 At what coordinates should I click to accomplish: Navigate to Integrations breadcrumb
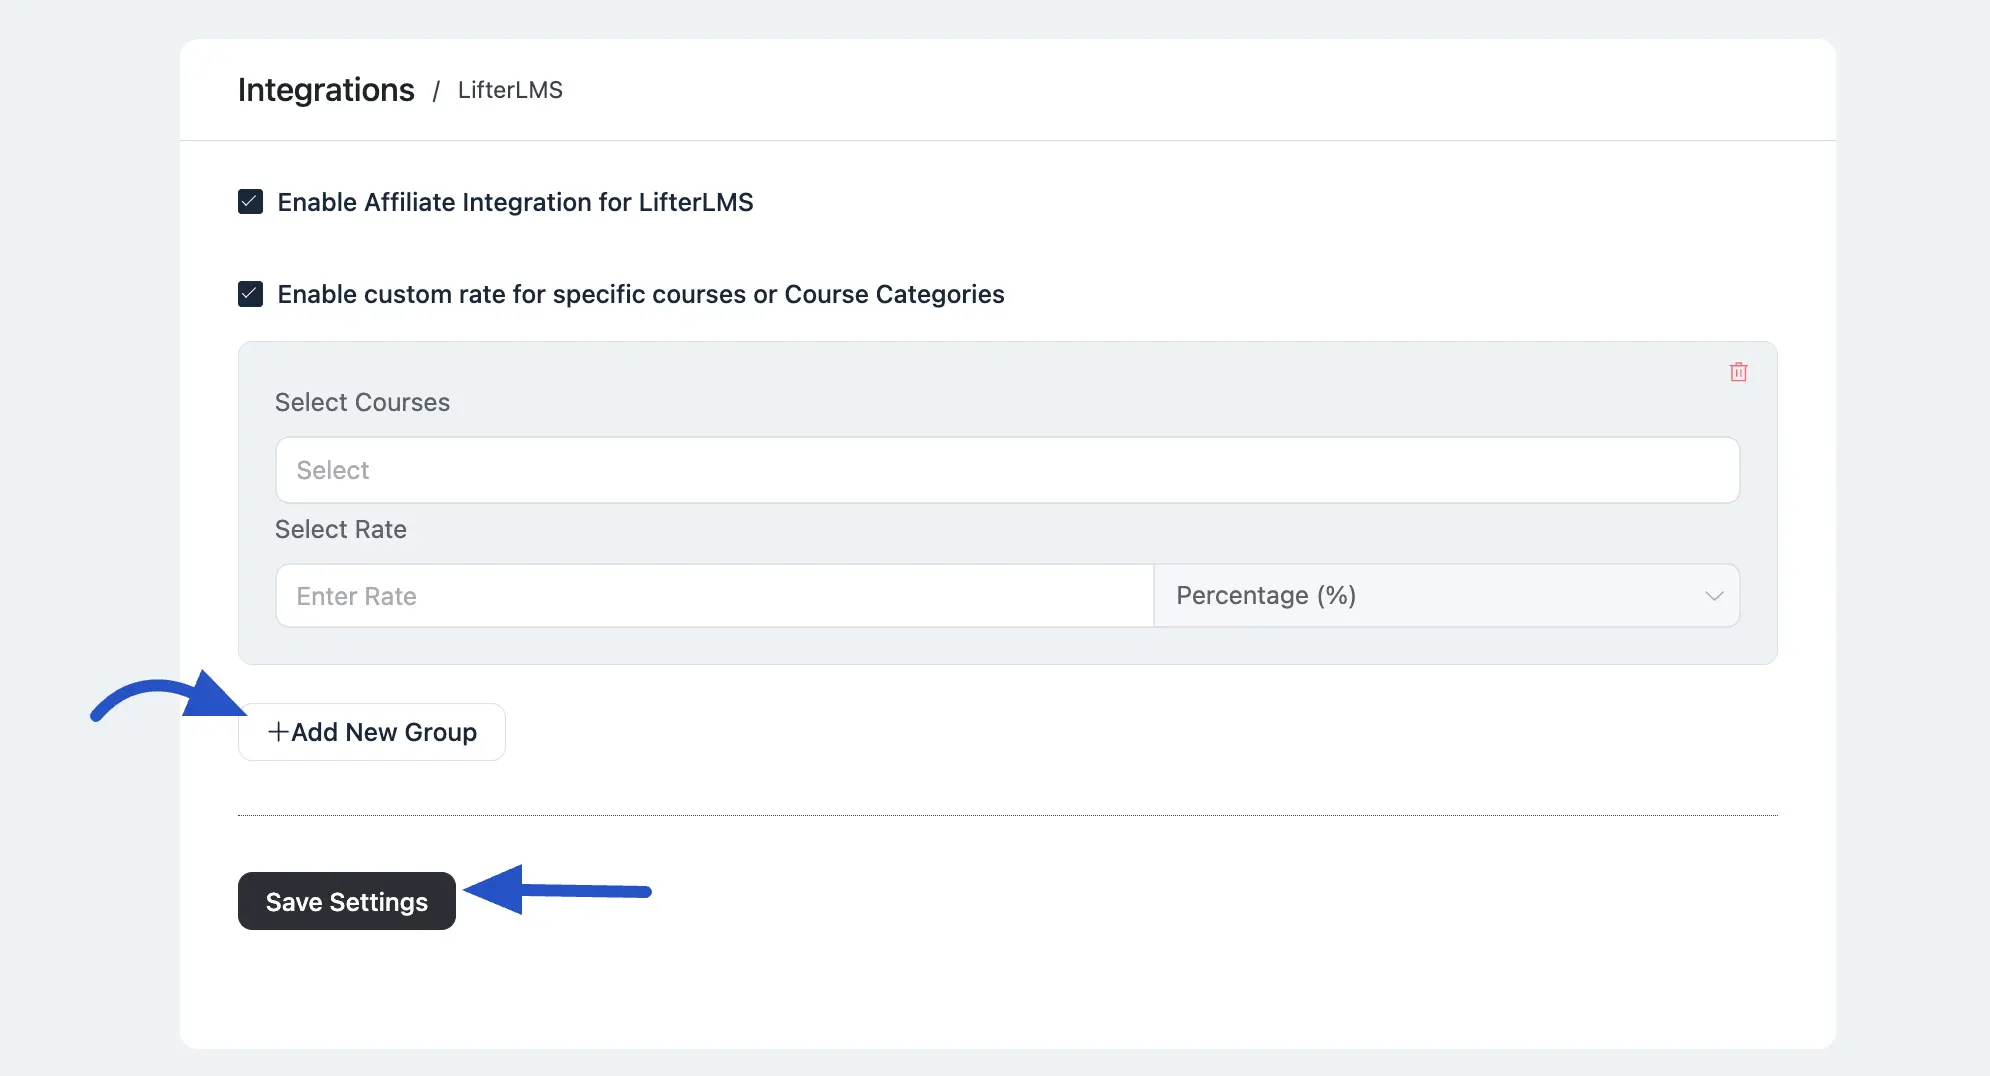coord(325,89)
